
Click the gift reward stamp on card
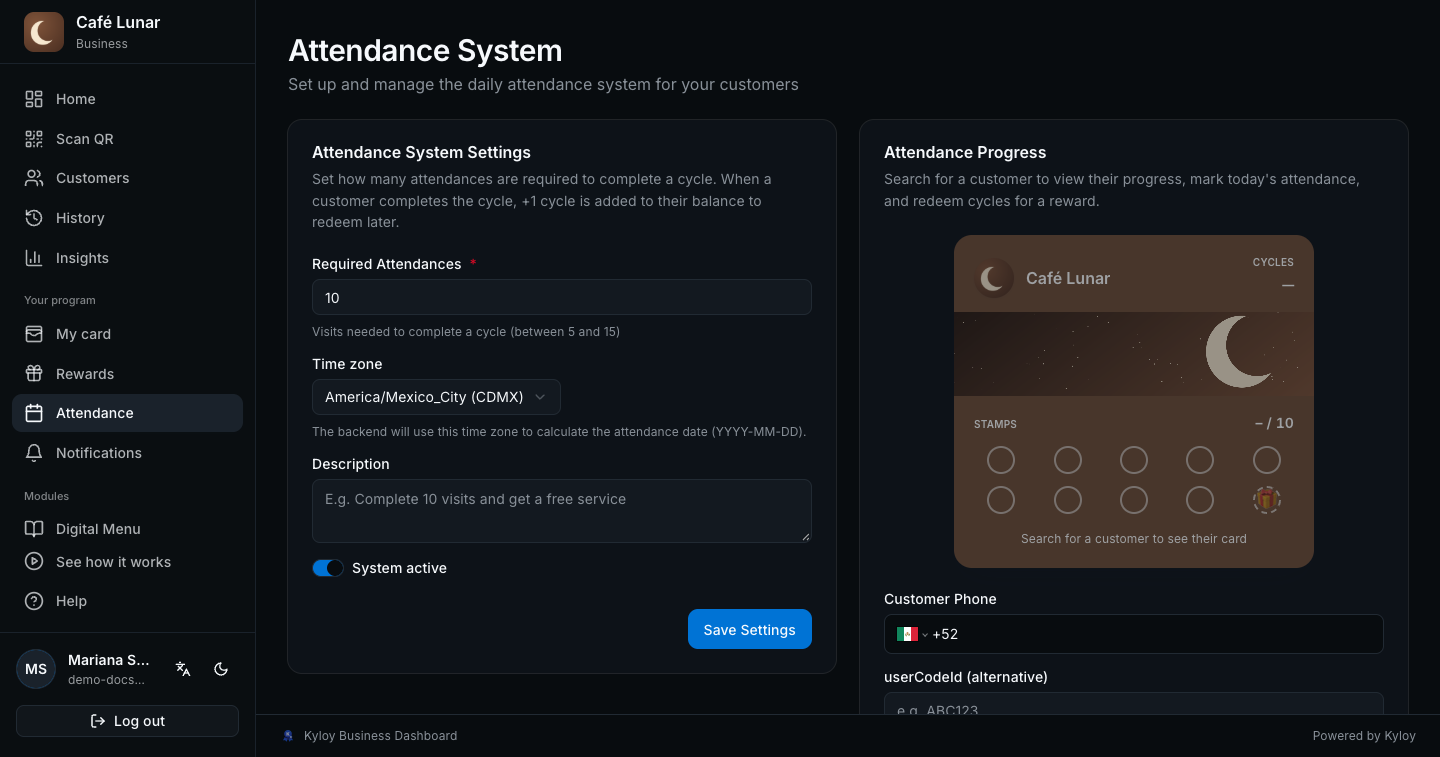coord(1267,500)
